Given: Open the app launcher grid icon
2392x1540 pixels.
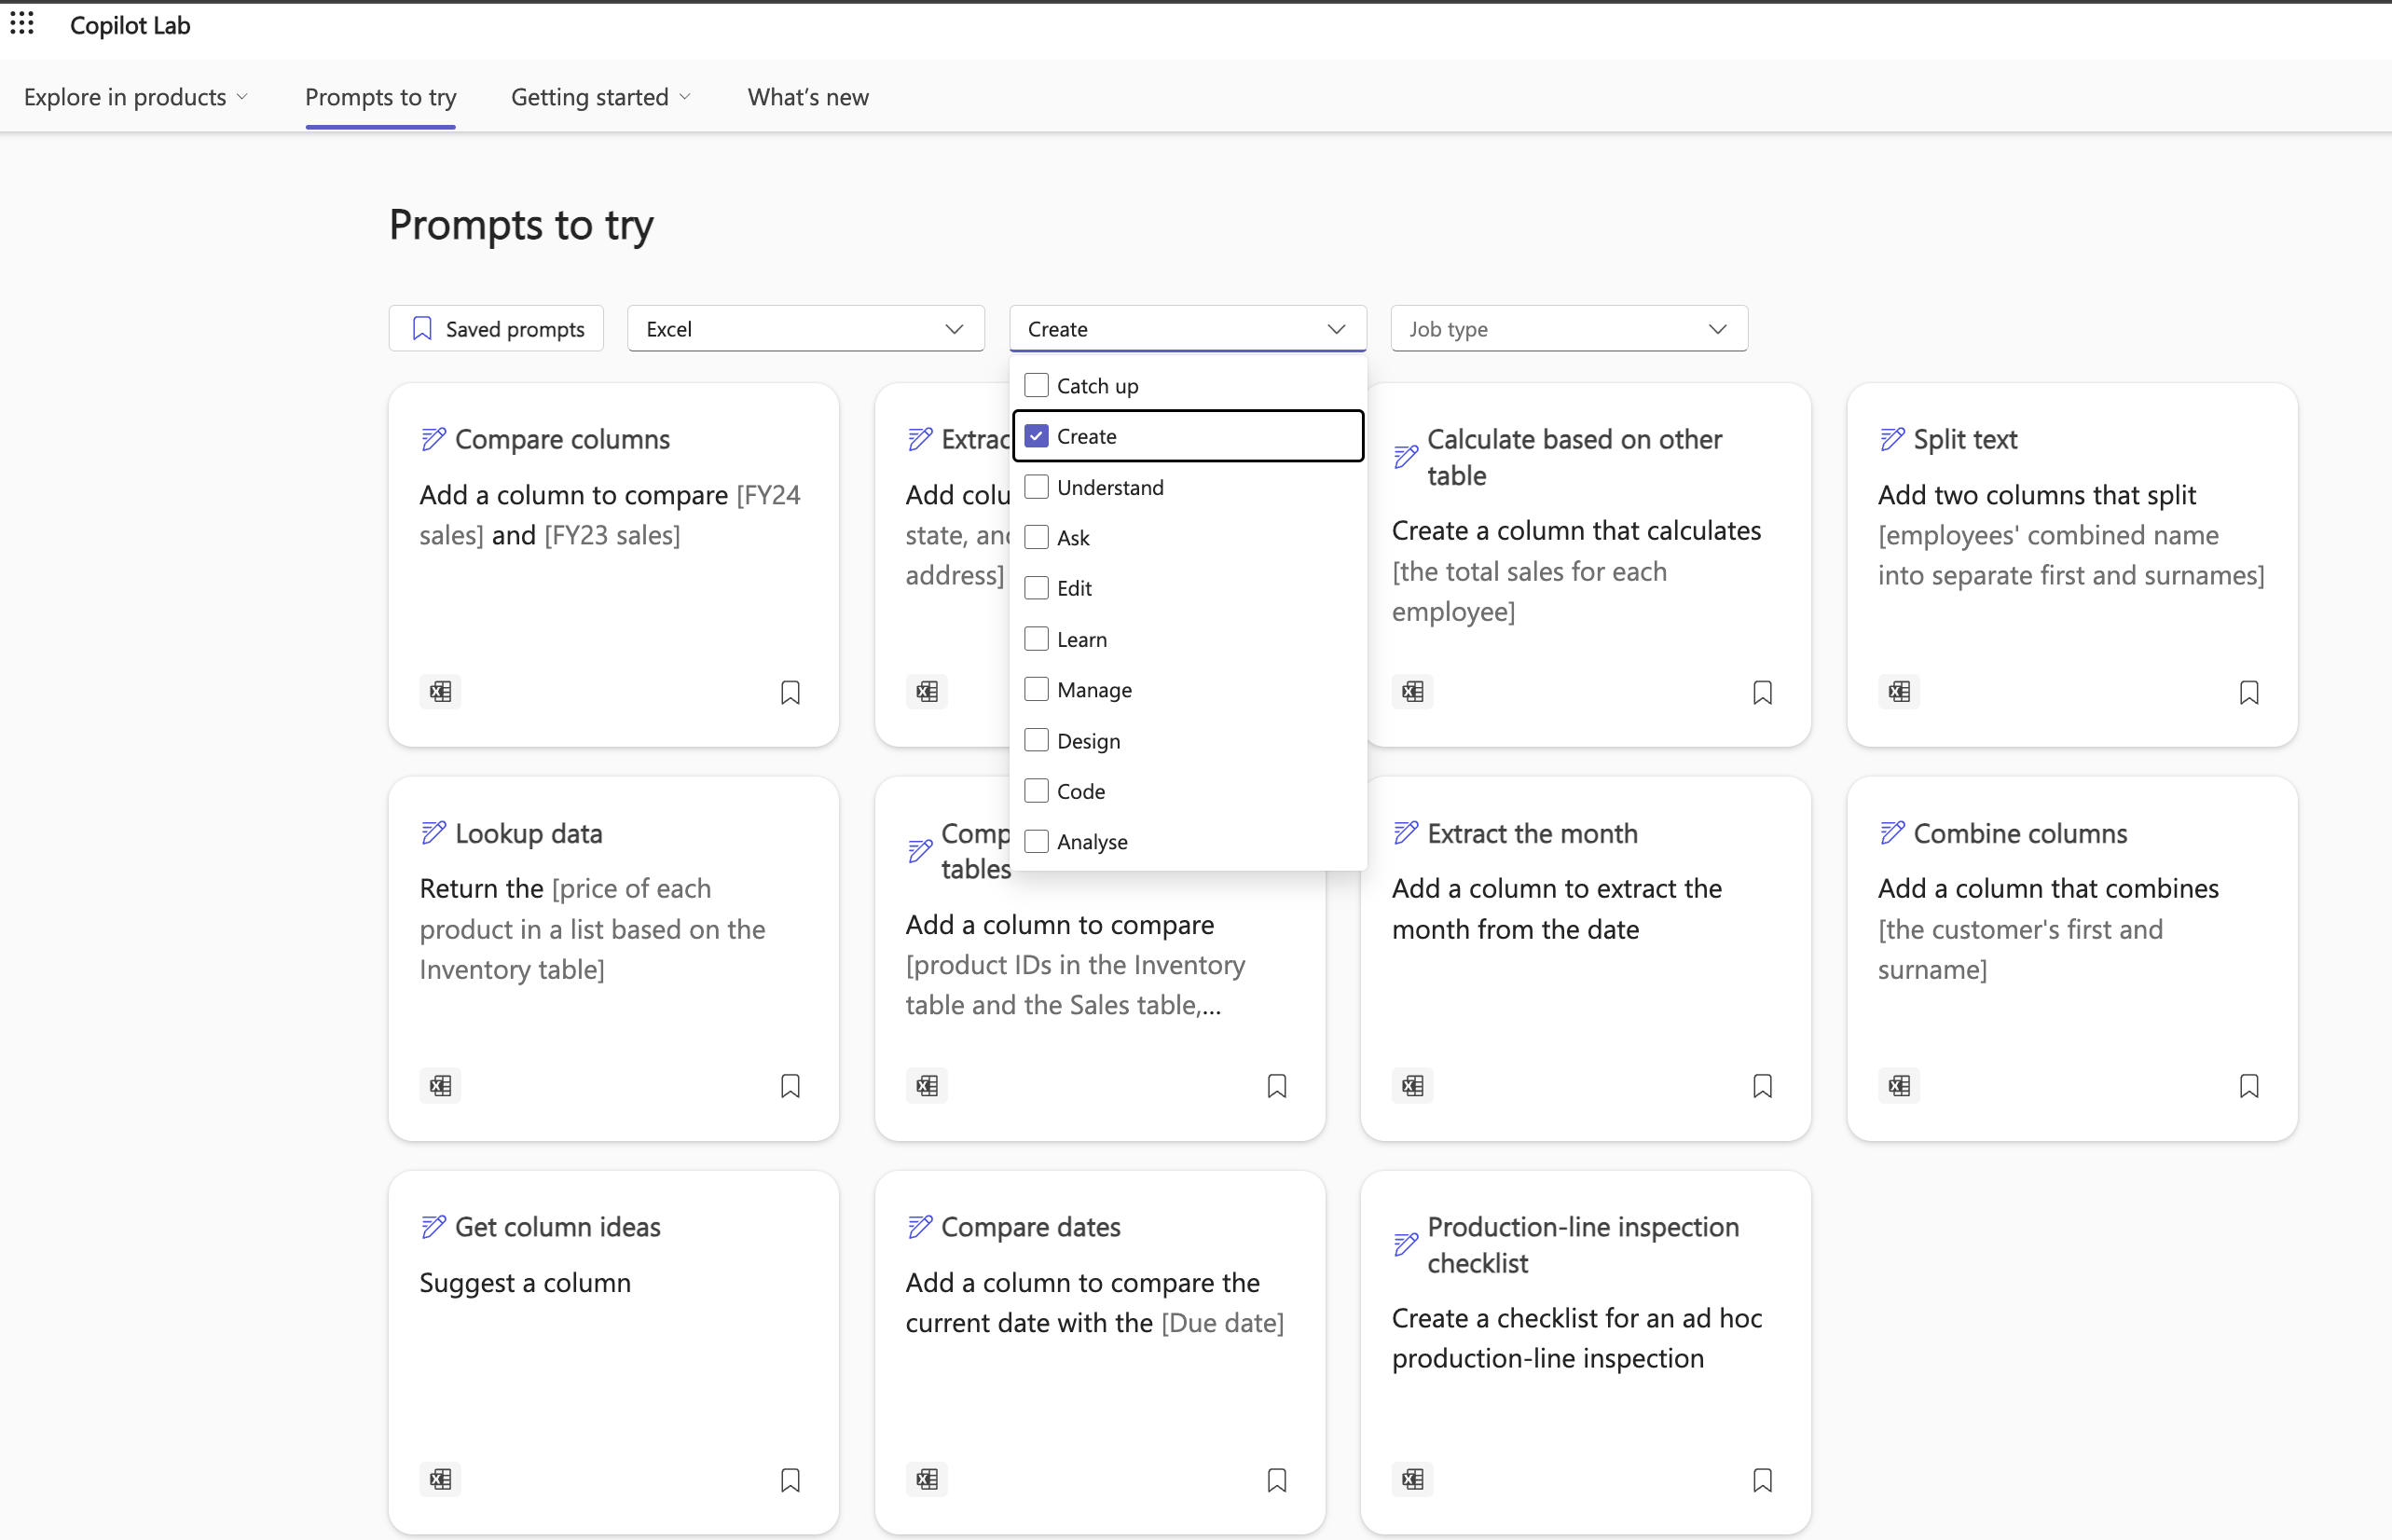Looking at the screenshot, I should point(22,24).
